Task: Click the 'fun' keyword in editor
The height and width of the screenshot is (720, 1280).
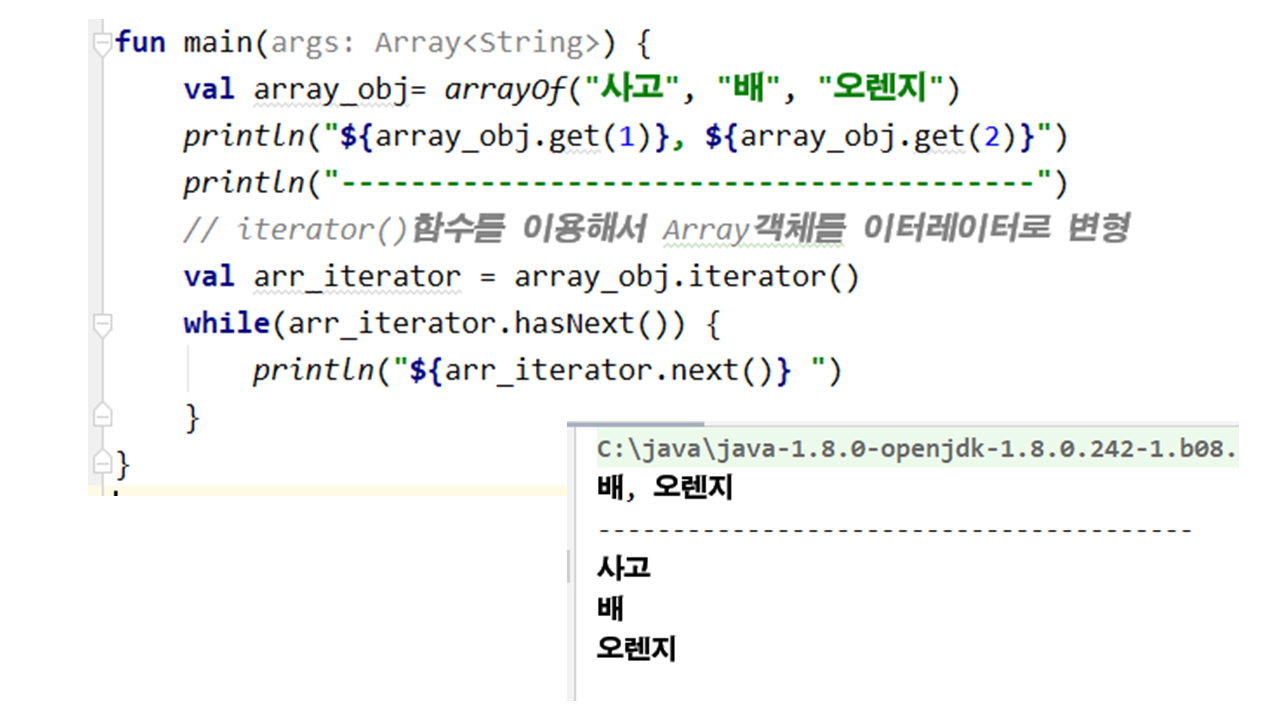Action: (140, 43)
